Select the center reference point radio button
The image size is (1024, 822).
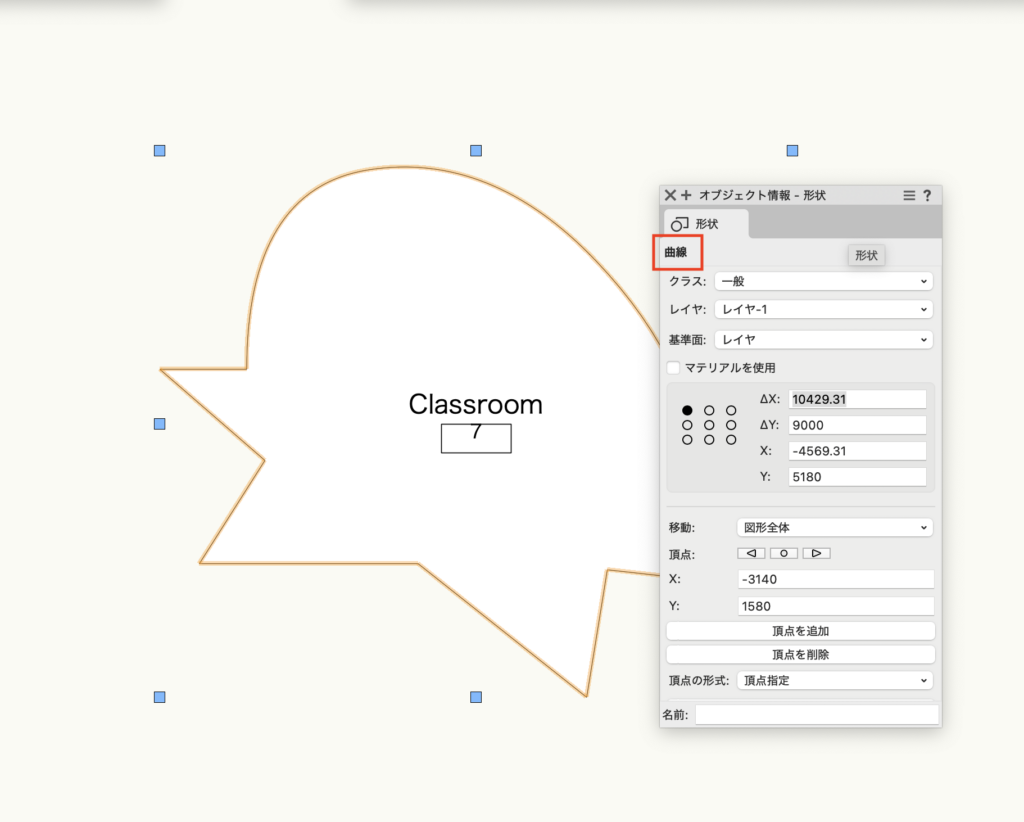(709, 425)
